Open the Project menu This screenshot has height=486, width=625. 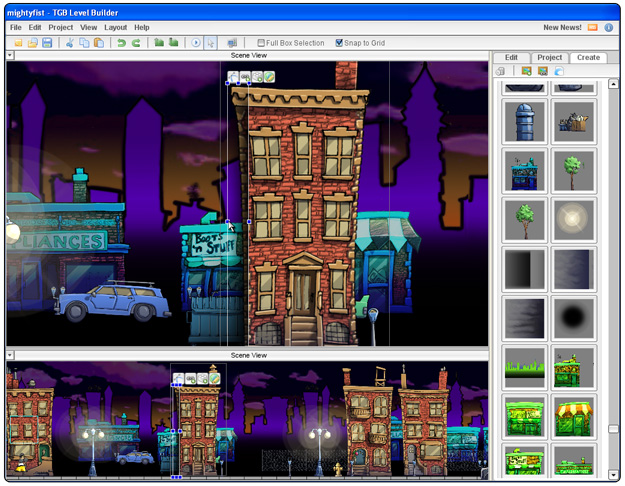(61, 27)
